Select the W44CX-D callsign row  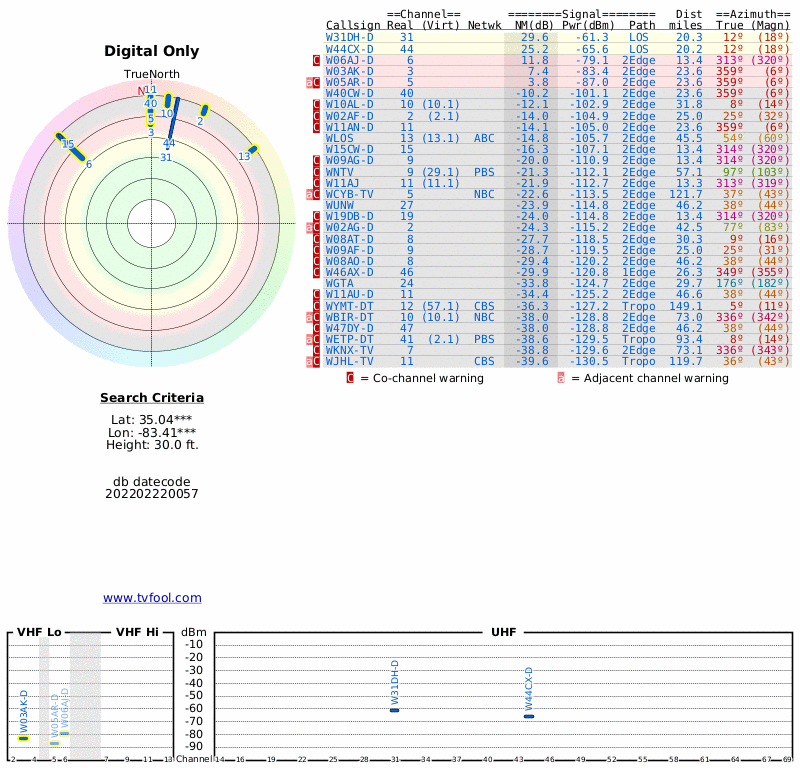(350, 49)
